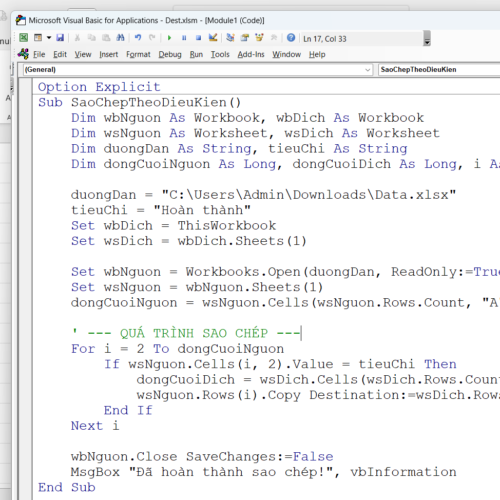500x500 pixels.
Task: Expand the dropdown arrow beside the UserForm icon
Action: coord(49,38)
